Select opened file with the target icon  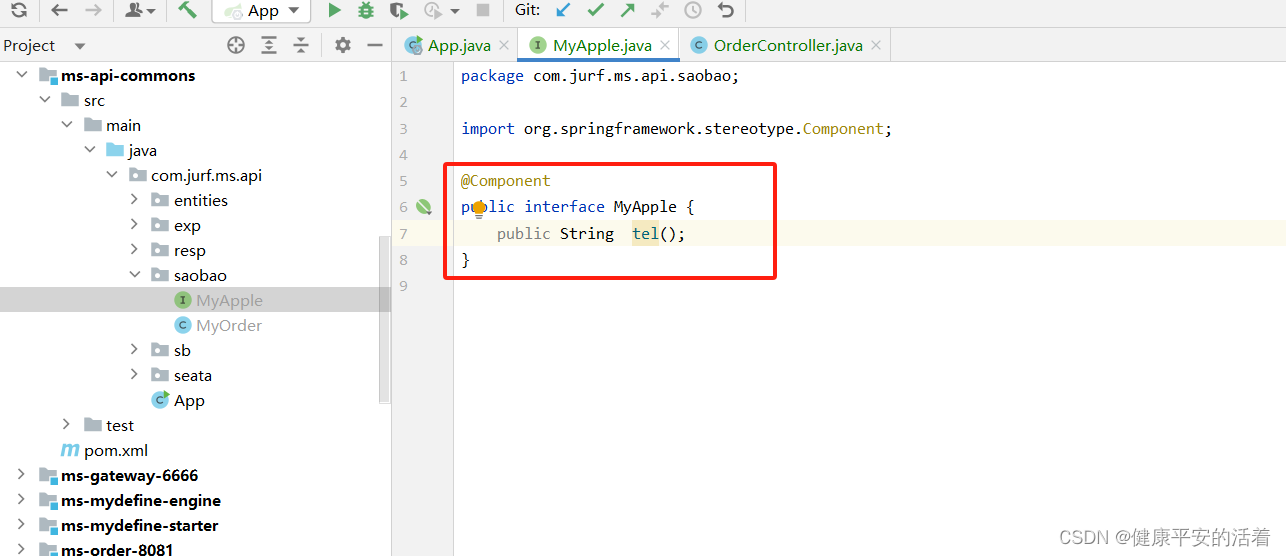pos(236,45)
